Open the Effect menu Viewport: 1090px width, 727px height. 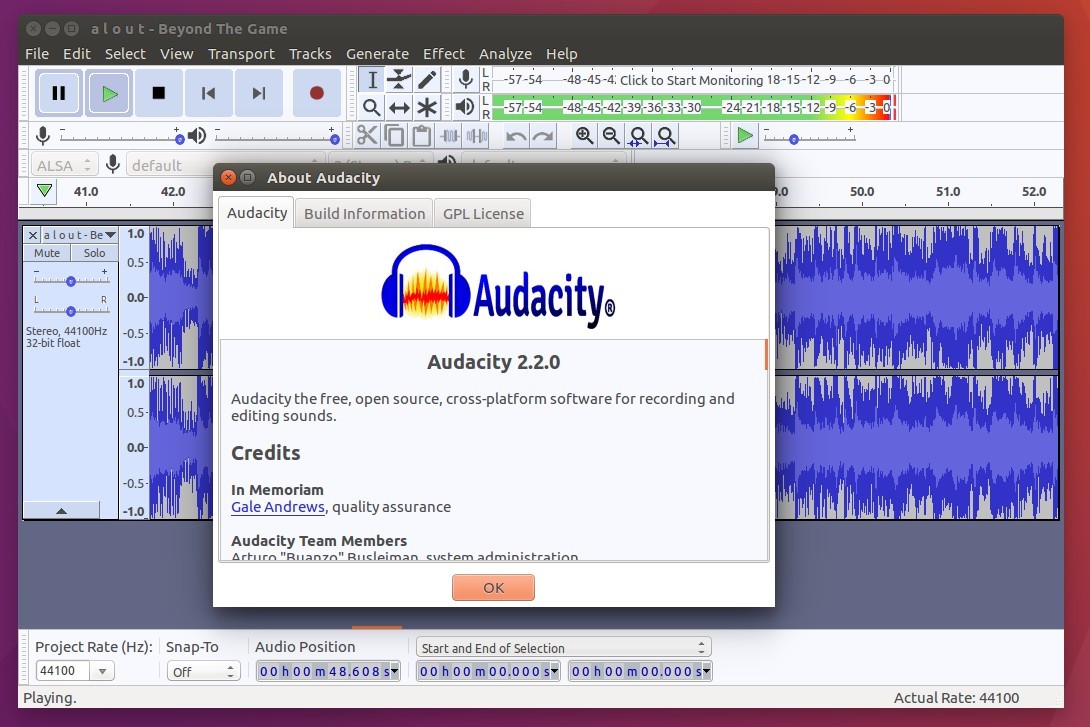tap(444, 54)
